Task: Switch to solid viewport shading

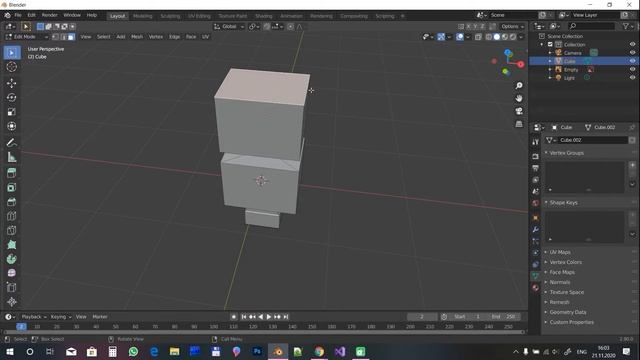Action: point(497,37)
